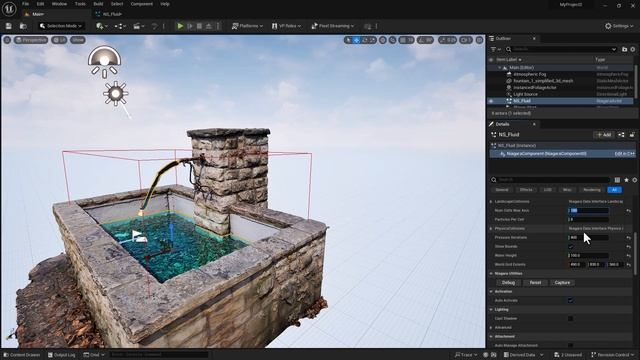
Task: Select the General filter in Details
Action: pyautogui.click(x=502, y=190)
